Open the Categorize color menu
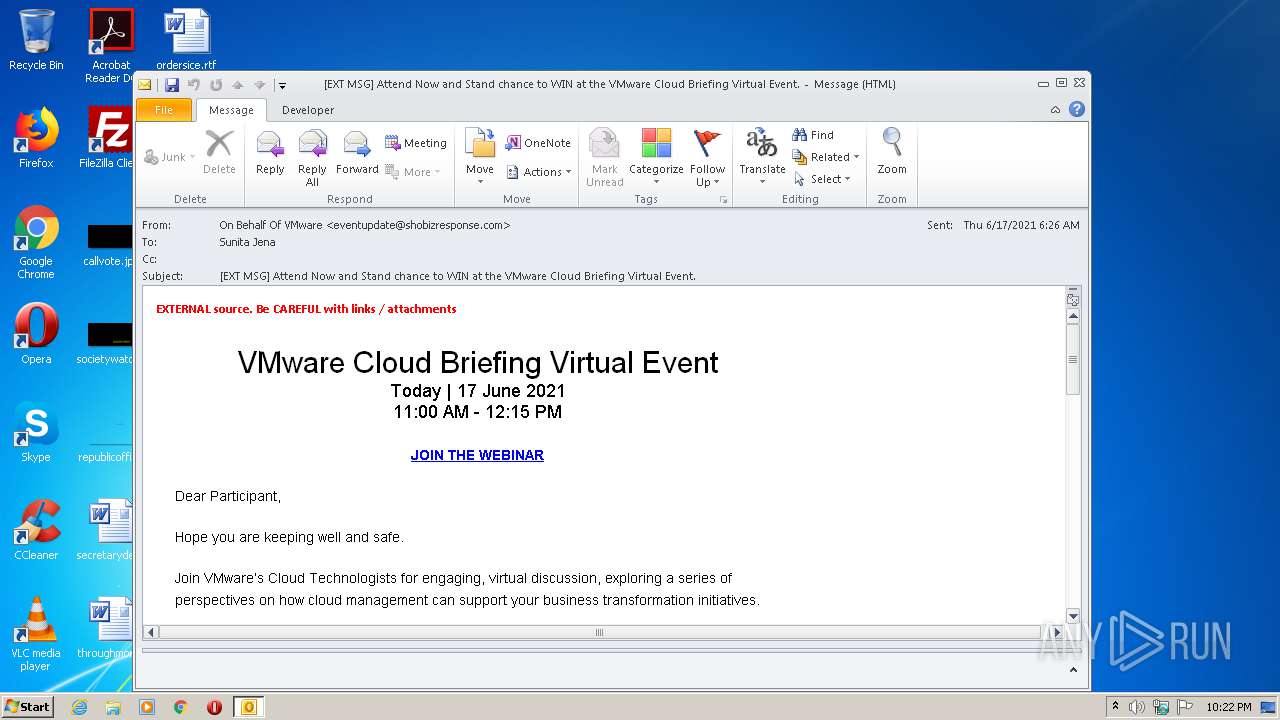This screenshot has width=1280, height=720. pyautogui.click(x=656, y=157)
